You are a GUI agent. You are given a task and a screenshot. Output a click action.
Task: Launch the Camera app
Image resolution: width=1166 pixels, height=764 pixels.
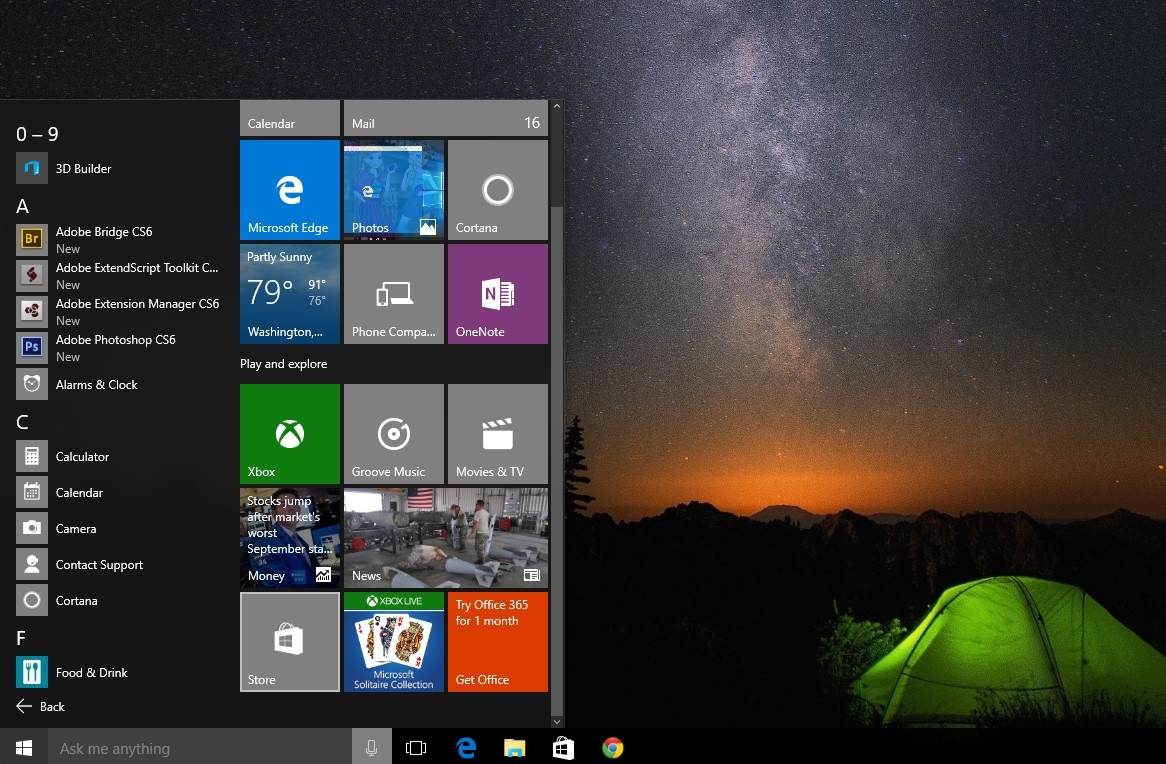click(119, 529)
